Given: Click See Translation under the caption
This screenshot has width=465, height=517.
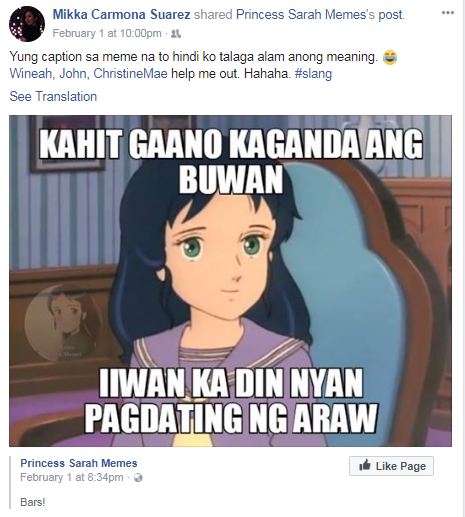Looking at the screenshot, I should 53,96.
